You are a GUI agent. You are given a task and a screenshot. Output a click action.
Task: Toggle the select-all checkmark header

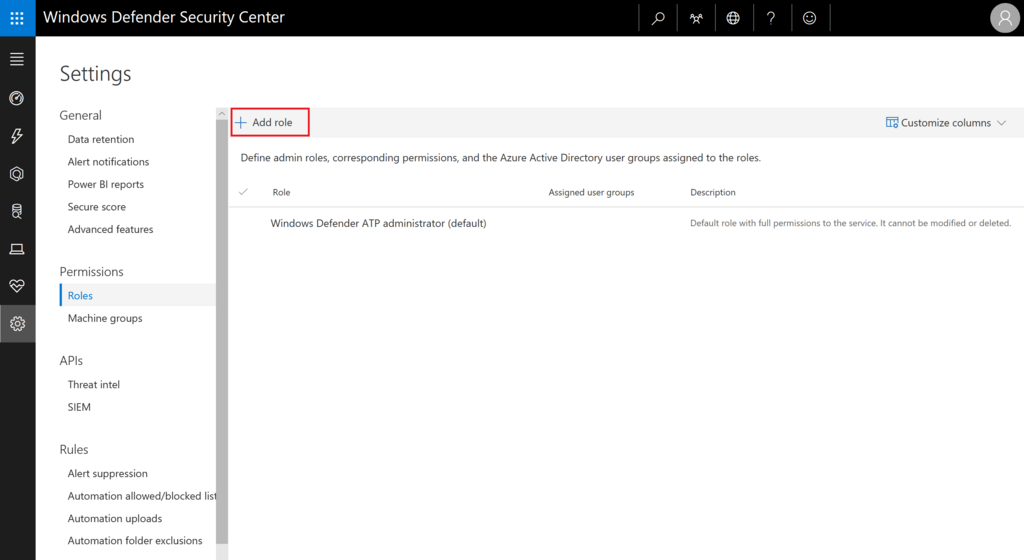[x=244, y=192]
